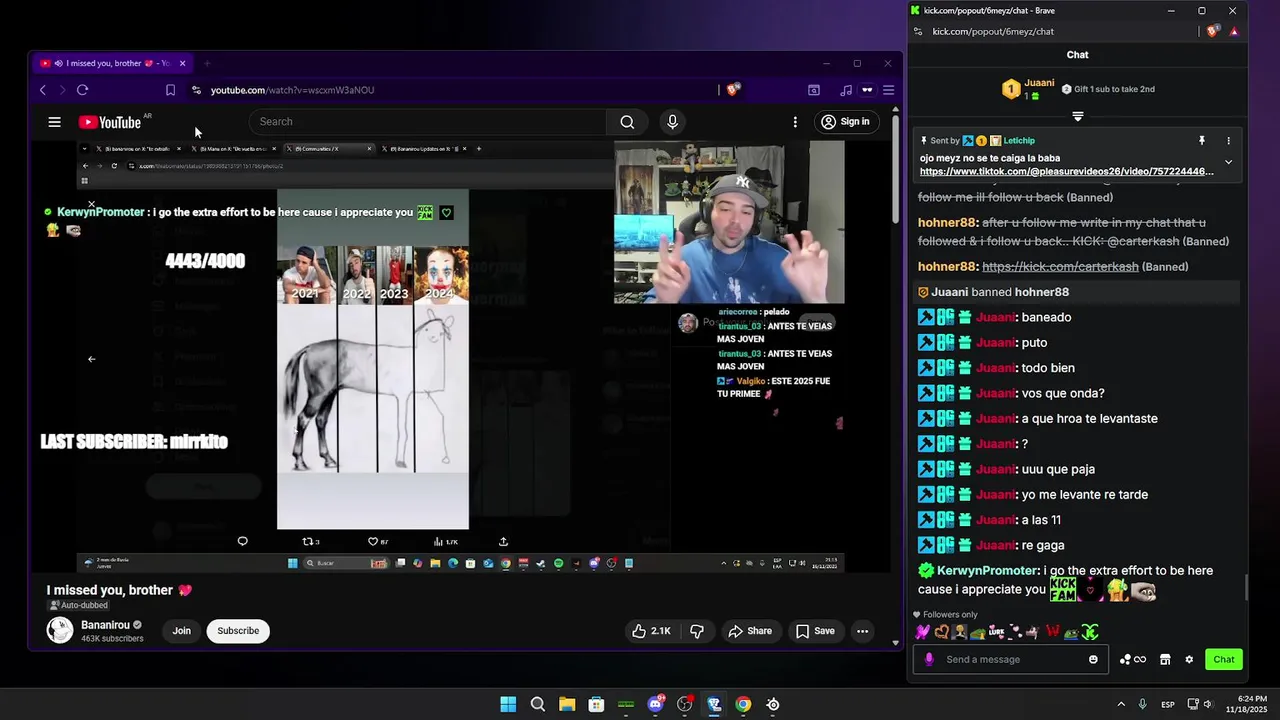The image size is (1280, 720).
Task: Go to the YouTube home logo
Action: (x=110, y=122)
